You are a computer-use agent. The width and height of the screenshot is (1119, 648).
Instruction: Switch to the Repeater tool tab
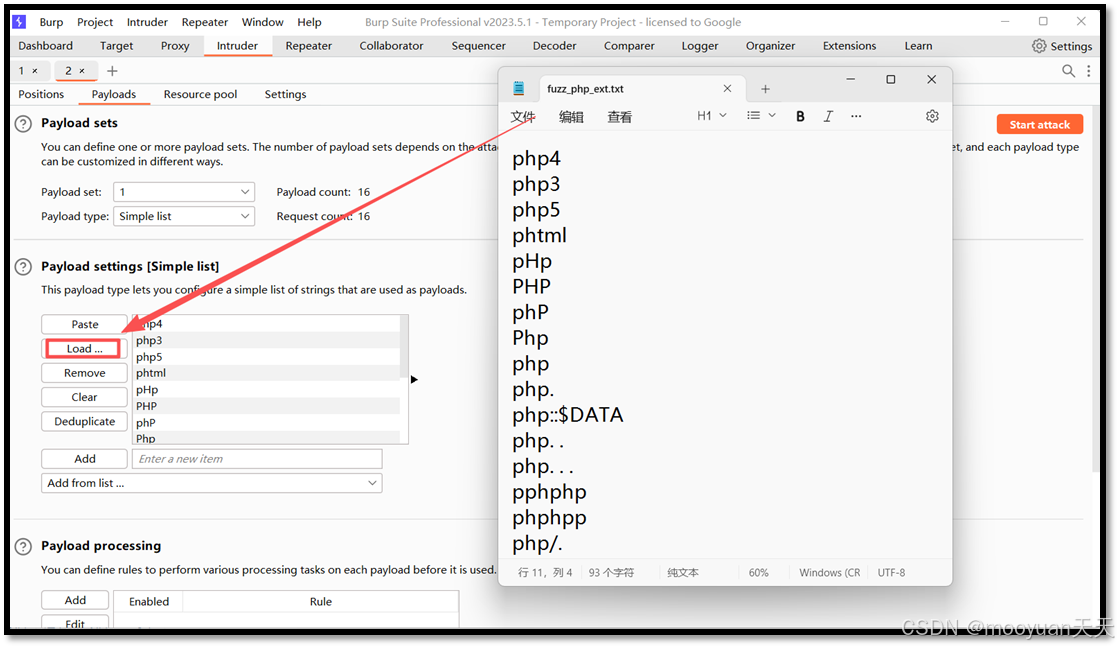tap(308, 46)
